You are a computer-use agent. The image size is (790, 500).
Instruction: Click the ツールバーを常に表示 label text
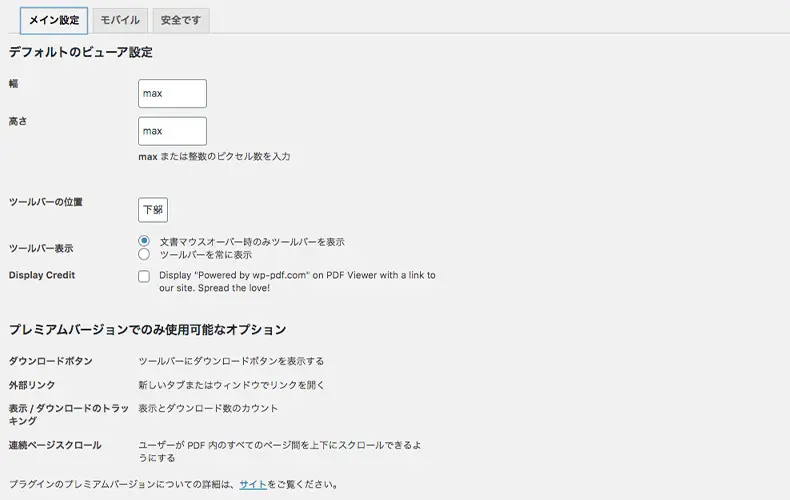206,255
